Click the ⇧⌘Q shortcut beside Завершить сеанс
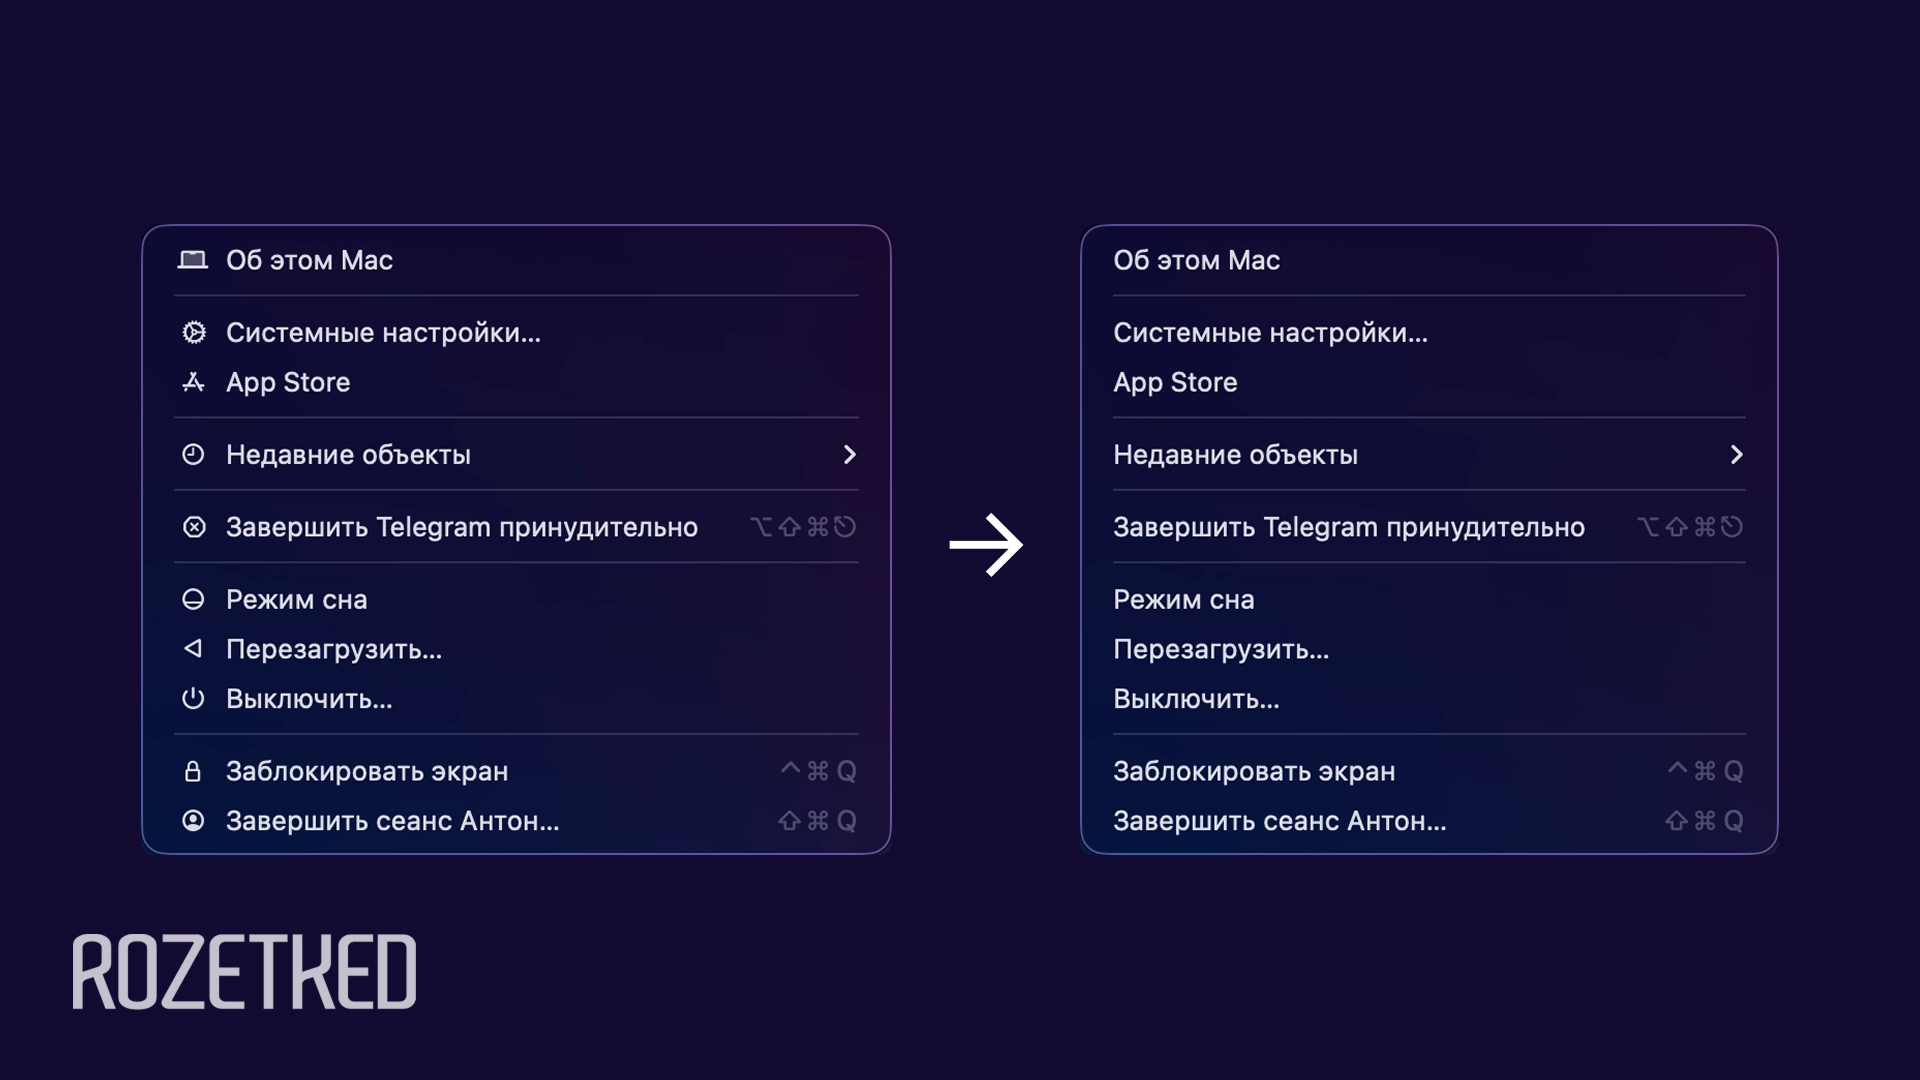The image size is (1920, 1080). coord(816,821)
